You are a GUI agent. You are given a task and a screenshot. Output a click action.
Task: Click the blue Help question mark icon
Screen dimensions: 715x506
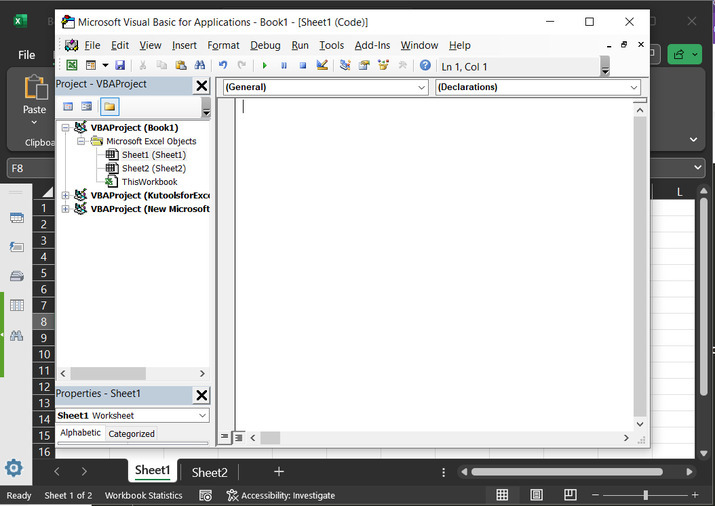(x=425, y=65)
